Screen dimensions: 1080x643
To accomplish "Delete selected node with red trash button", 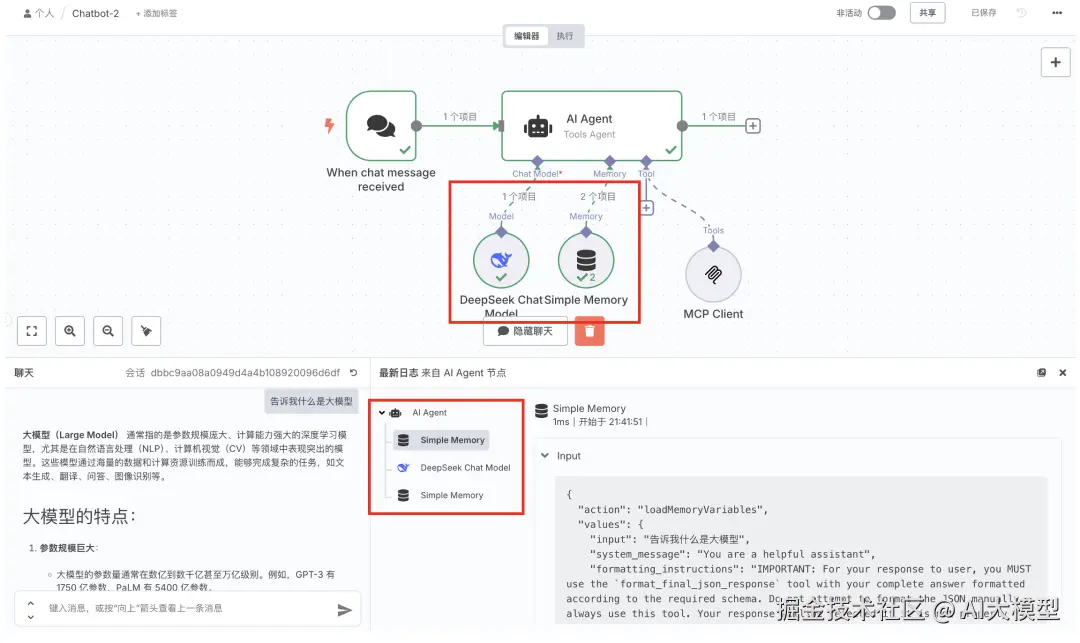I will click(x=590, y=331).
